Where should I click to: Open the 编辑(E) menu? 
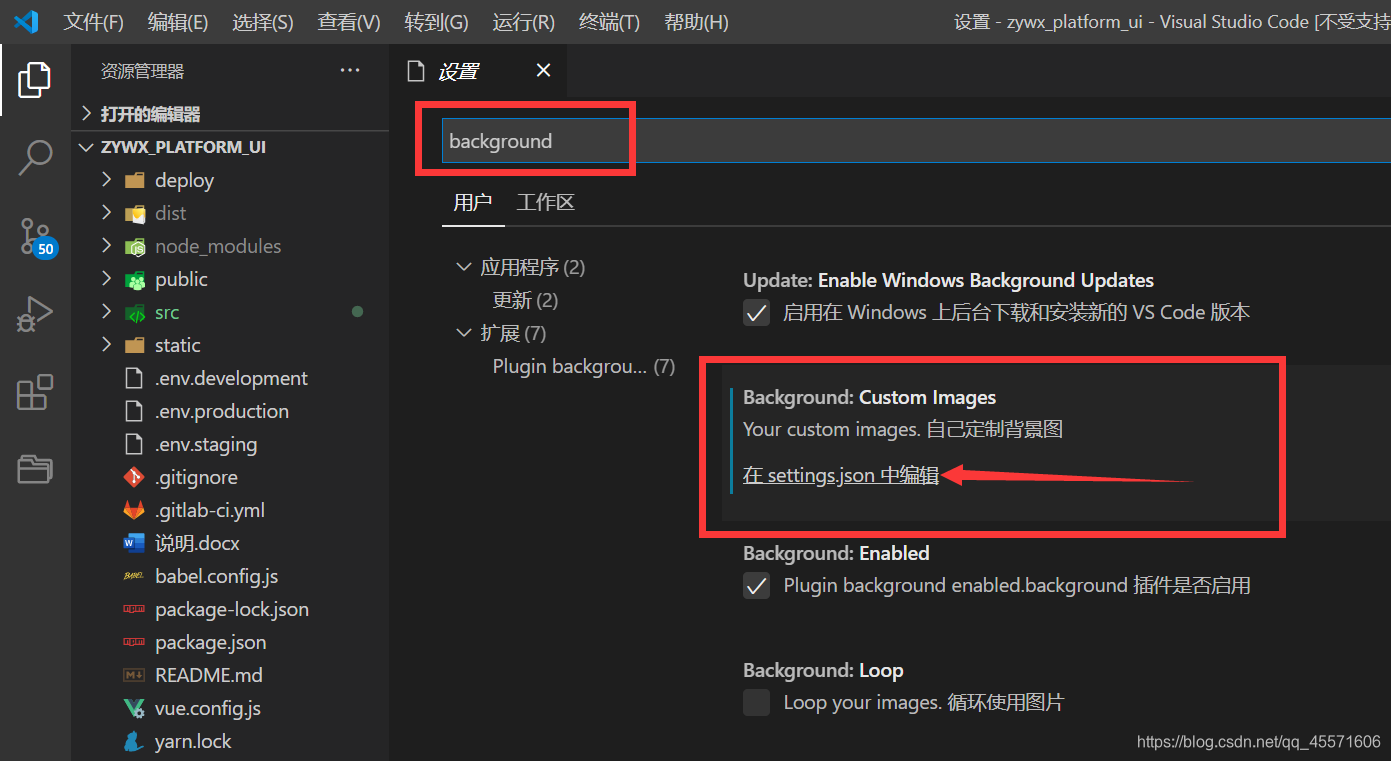pos(178,22)
